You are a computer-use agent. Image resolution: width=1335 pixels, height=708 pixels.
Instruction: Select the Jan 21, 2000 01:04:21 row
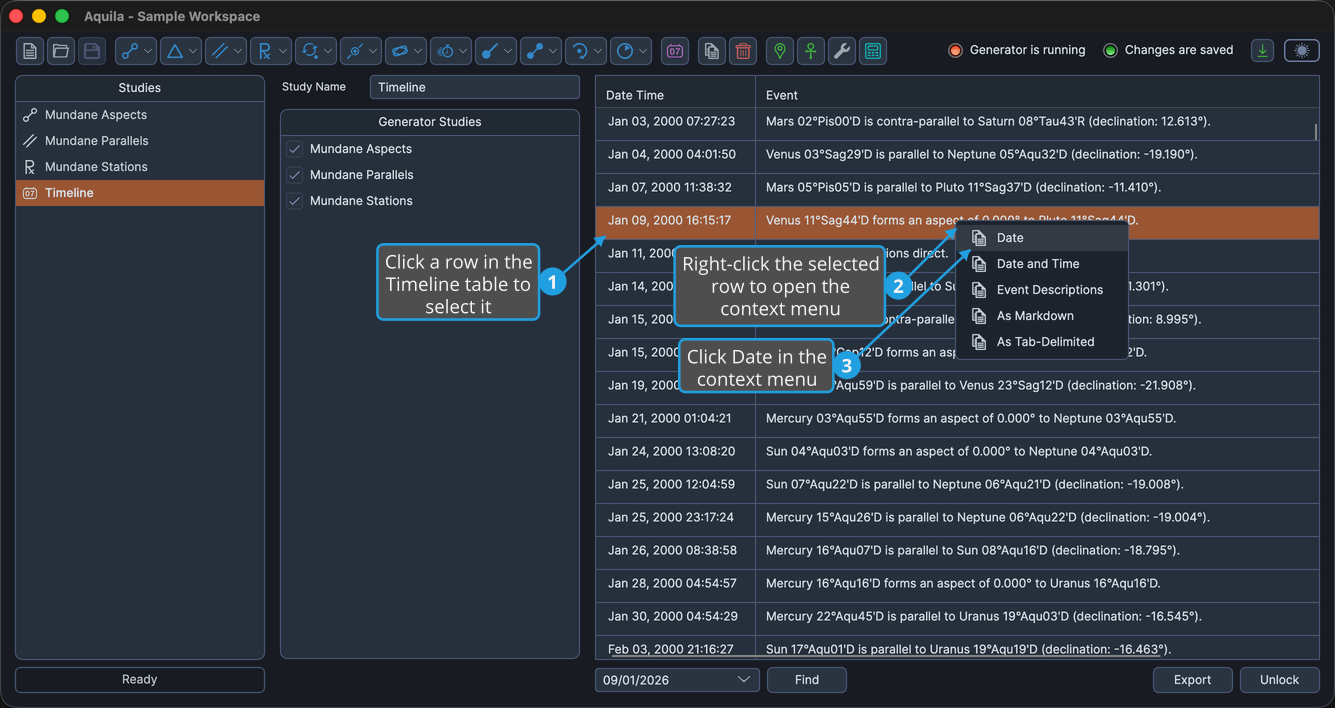[x=957, y=419]
